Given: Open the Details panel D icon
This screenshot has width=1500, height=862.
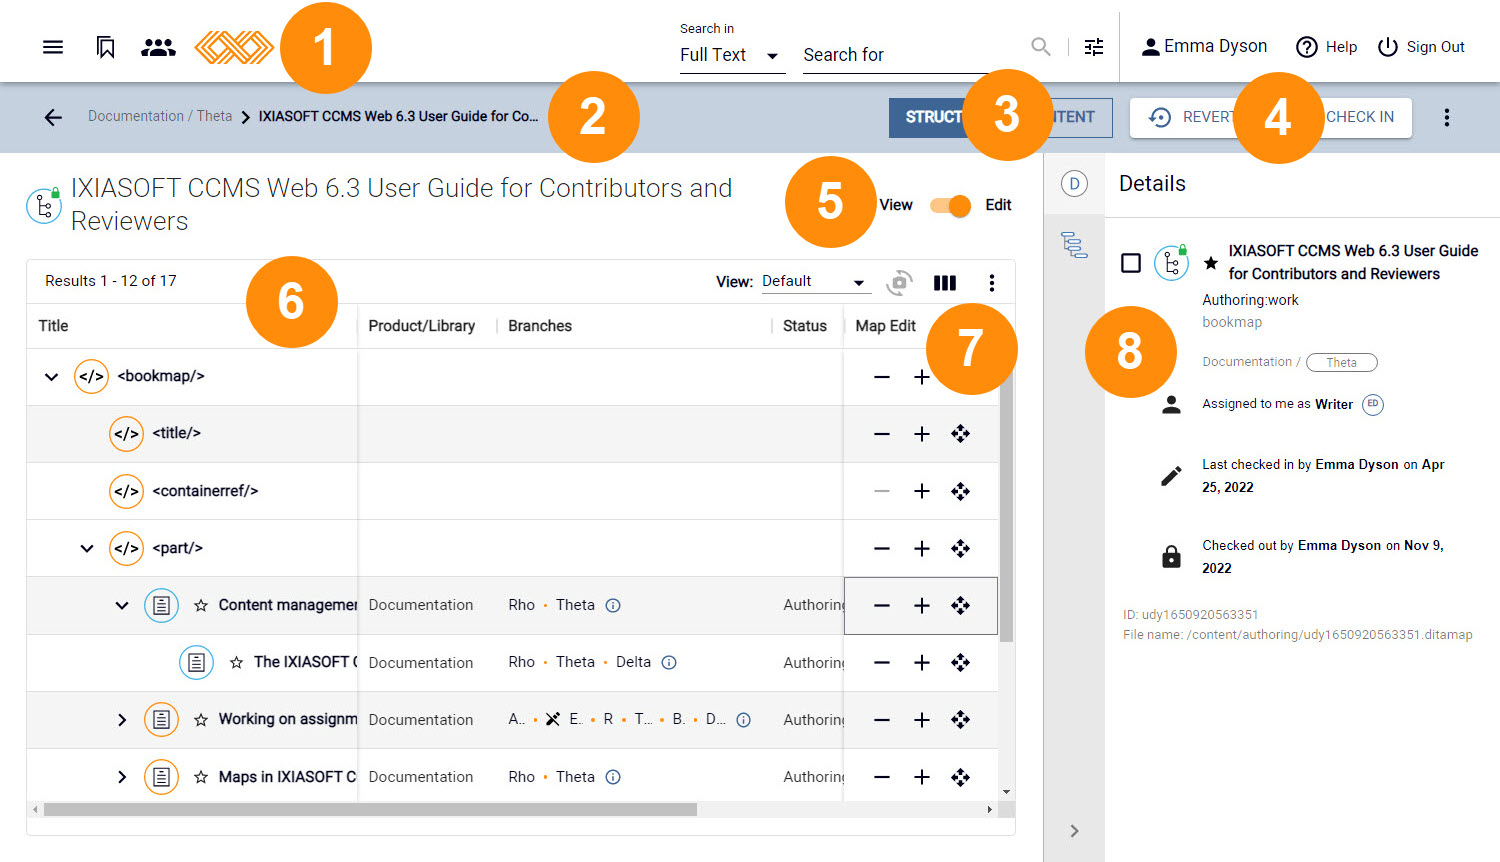Looking at the screenshot, I should [x=1074, y=184].
